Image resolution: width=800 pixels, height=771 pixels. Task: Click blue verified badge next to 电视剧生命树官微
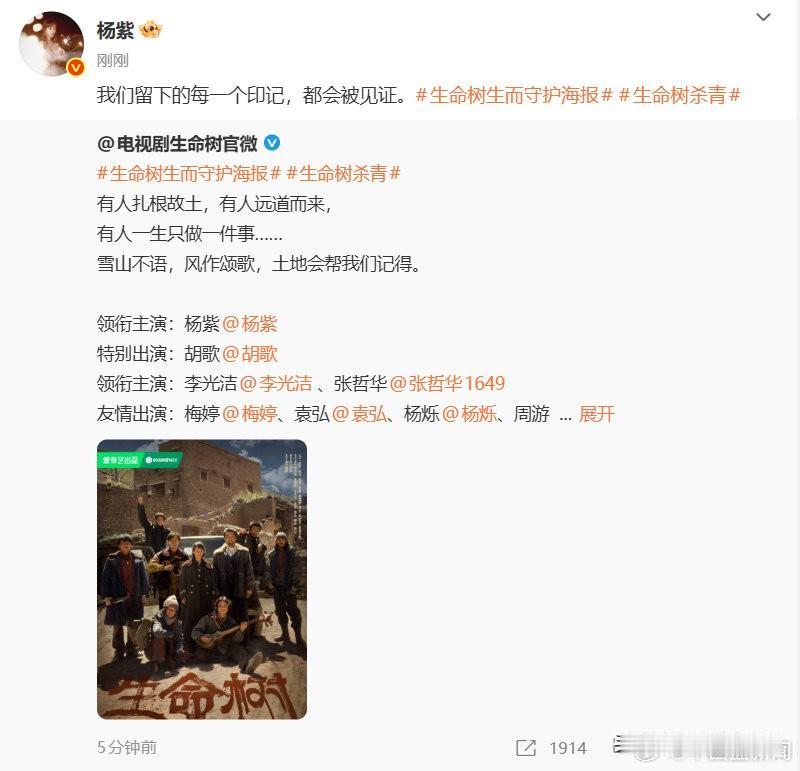tap(272, 143)
